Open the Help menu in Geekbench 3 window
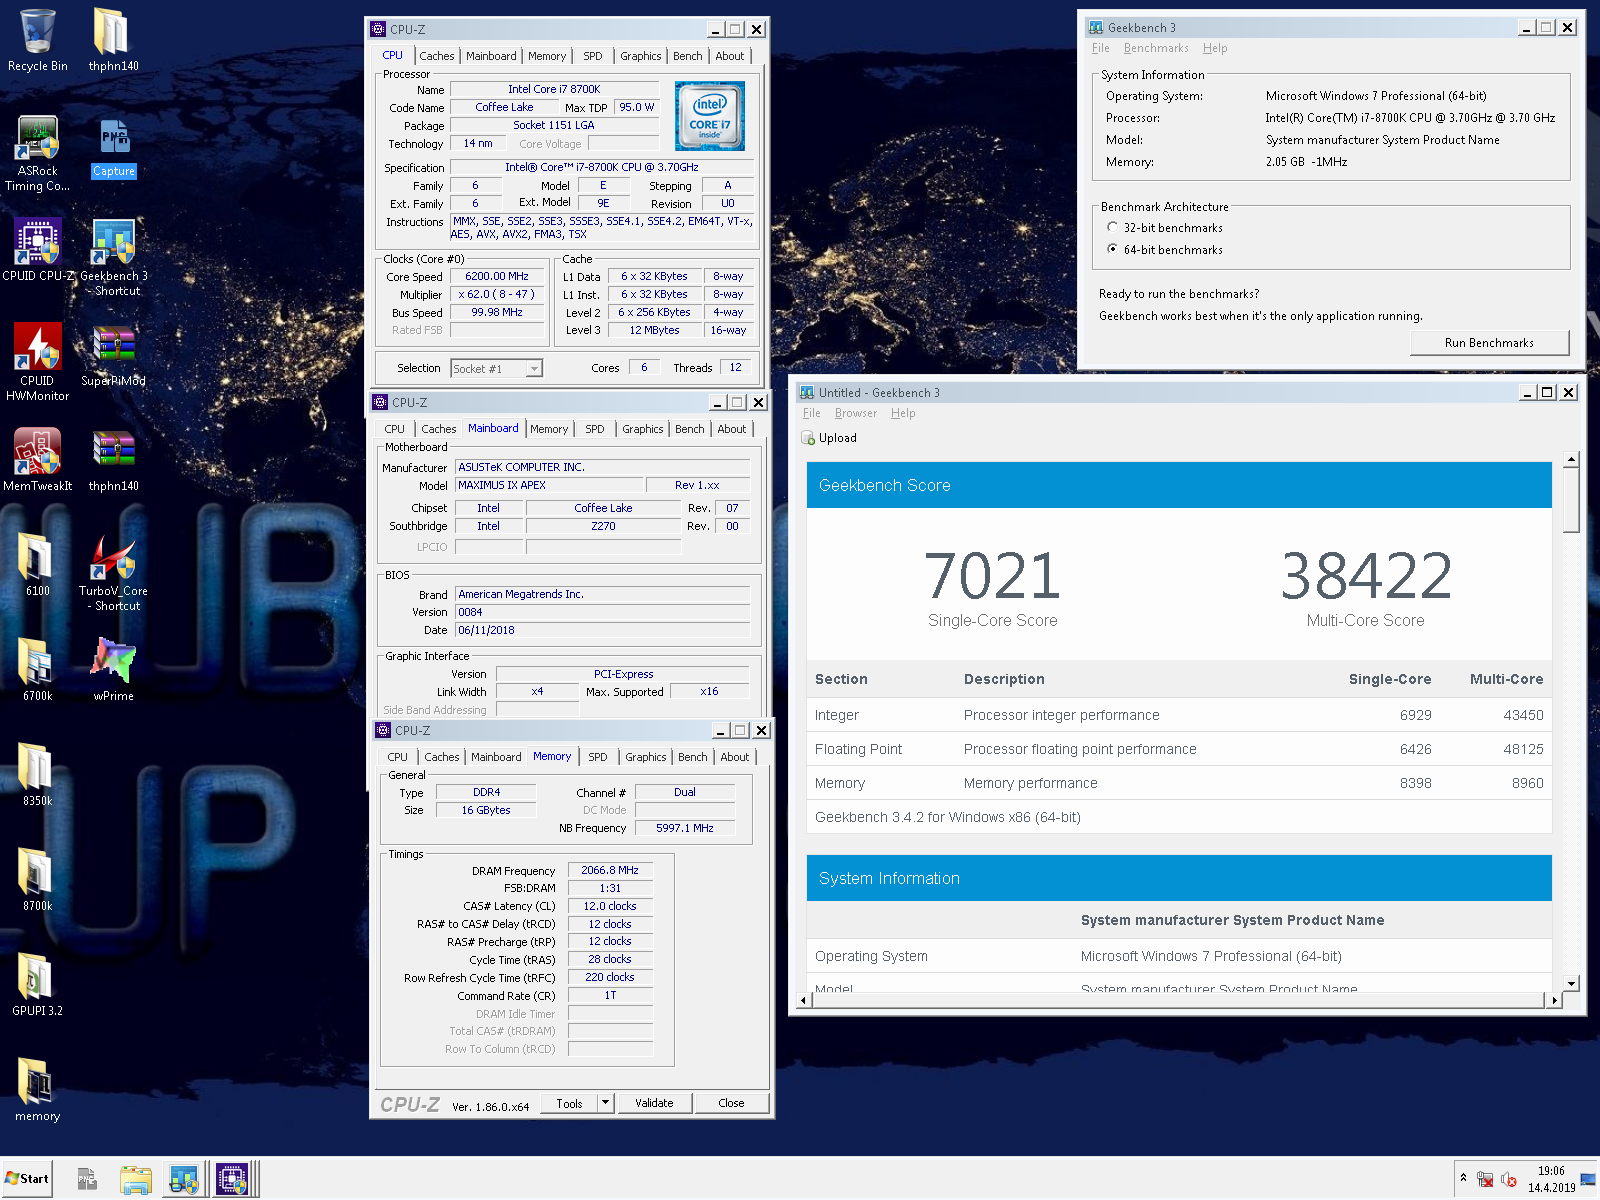Screen dimensions: 1600x1200 point(1215,48)
